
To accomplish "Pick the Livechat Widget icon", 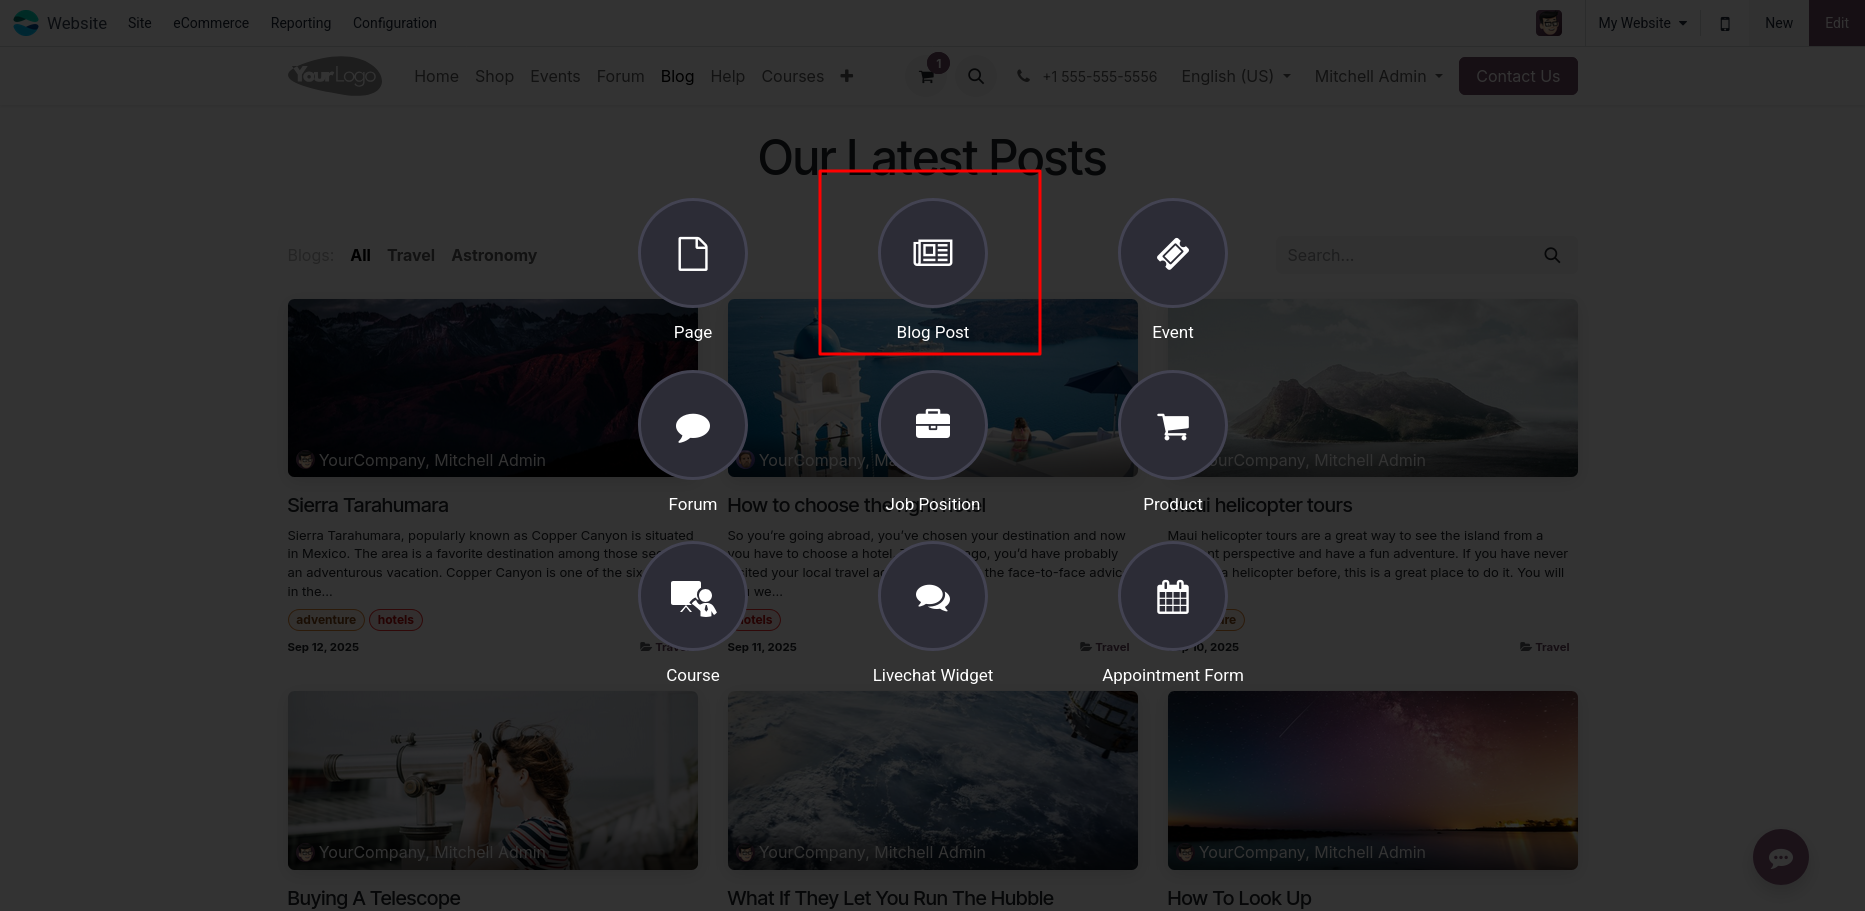I will (932, 597).
